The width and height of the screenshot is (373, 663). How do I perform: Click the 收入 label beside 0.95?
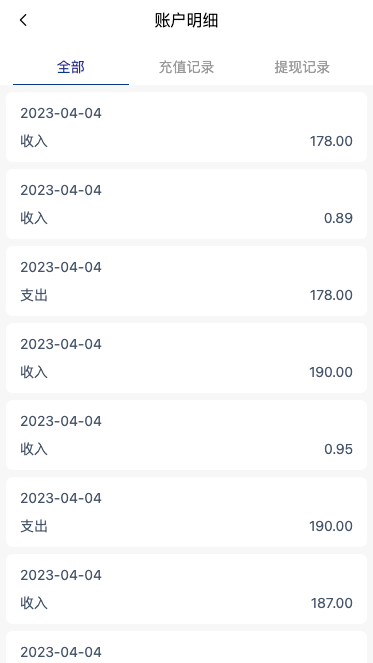[x=34, y=449]
